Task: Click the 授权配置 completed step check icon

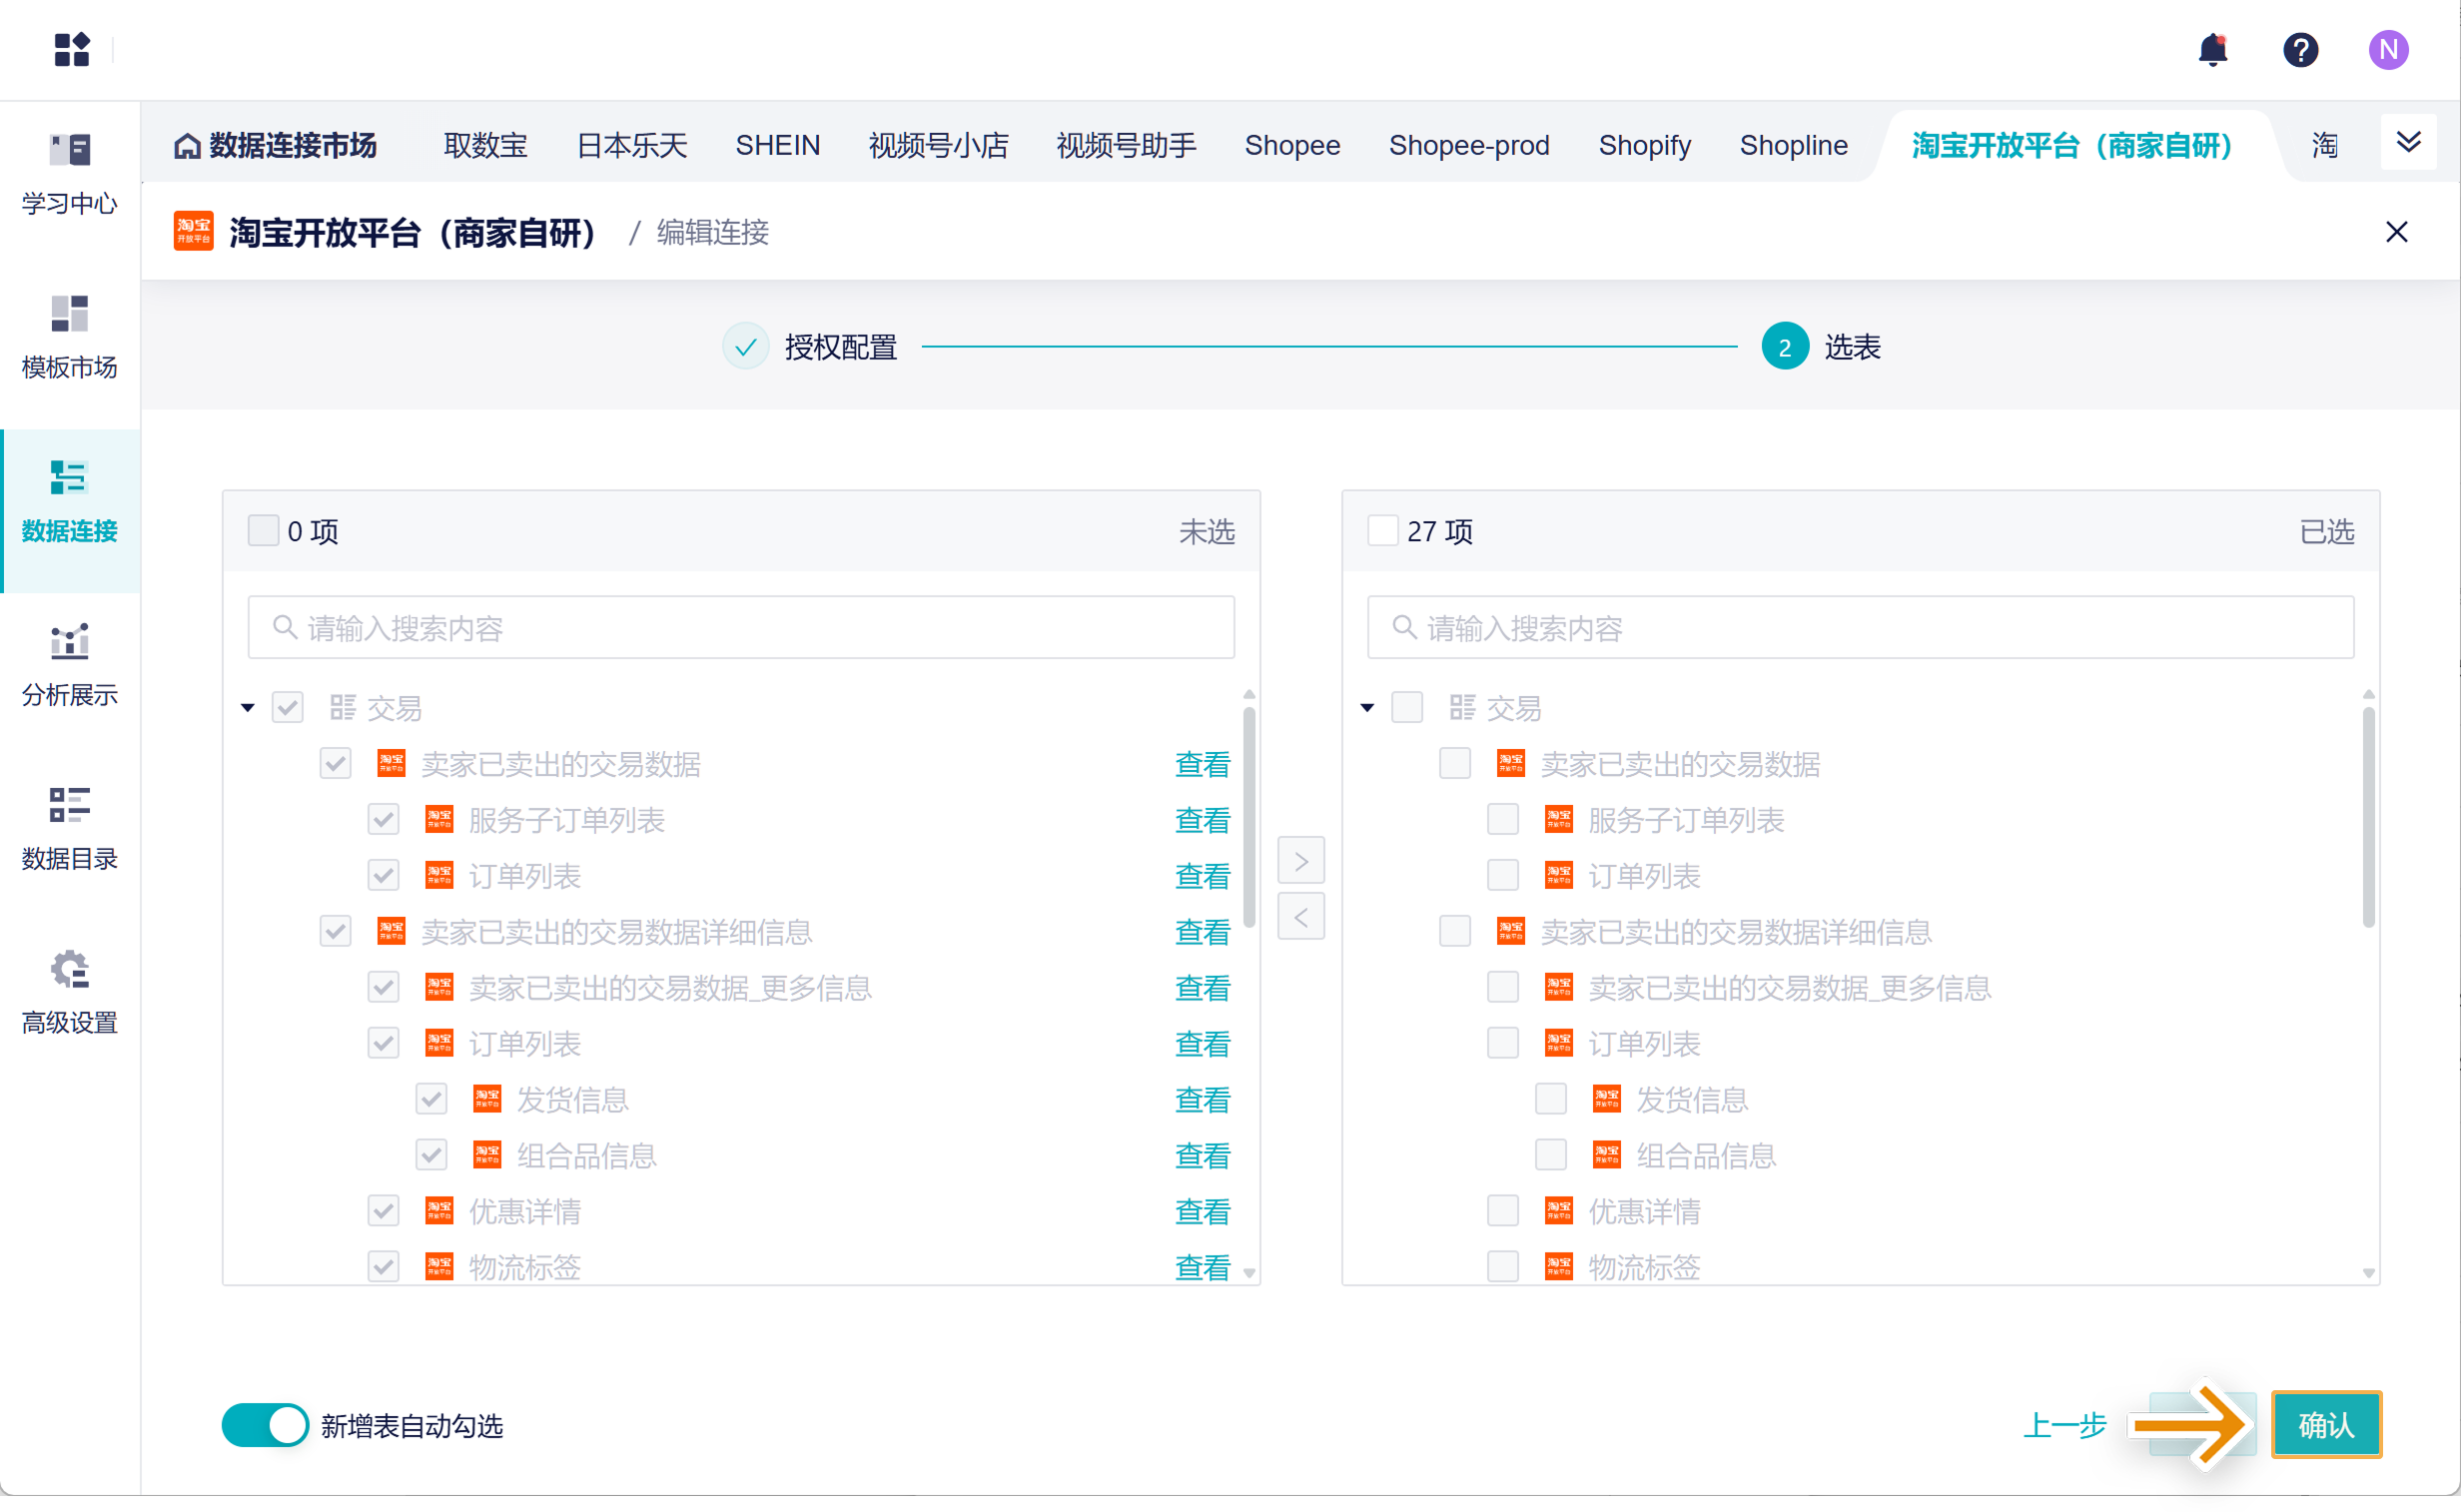Action: (x=746, y=347)
